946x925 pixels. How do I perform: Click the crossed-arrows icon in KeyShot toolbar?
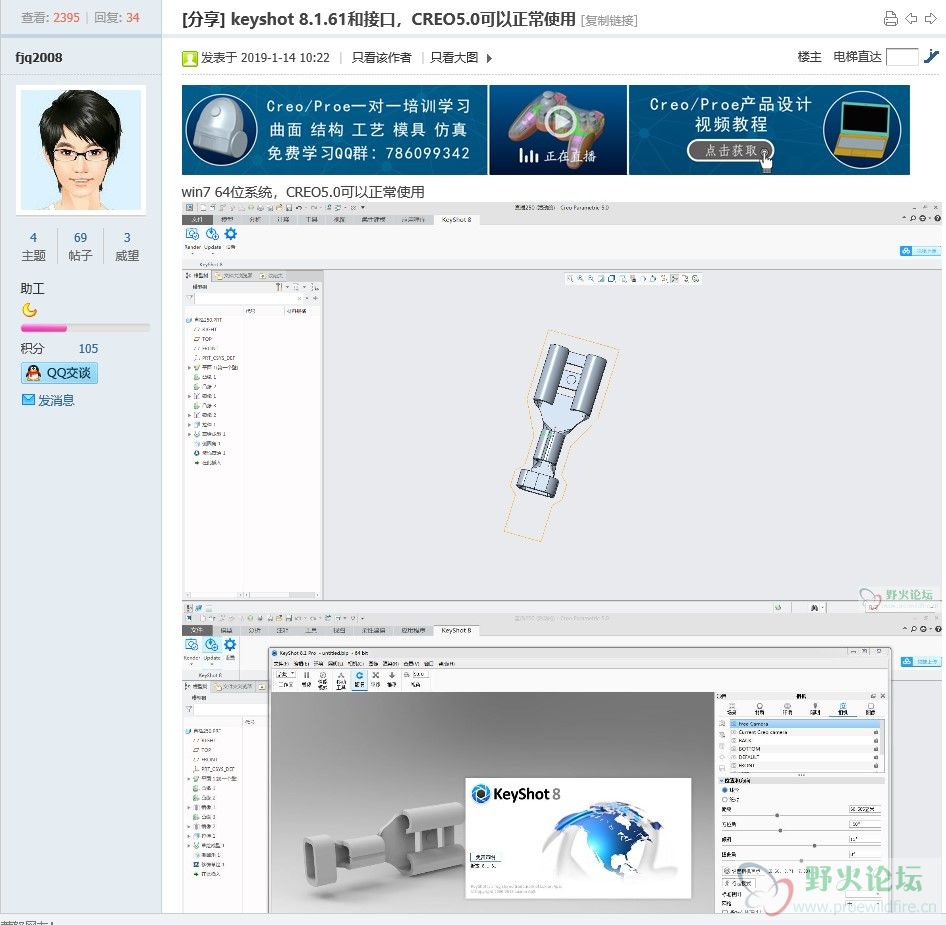pyautogui.click(x=375, y=676)
